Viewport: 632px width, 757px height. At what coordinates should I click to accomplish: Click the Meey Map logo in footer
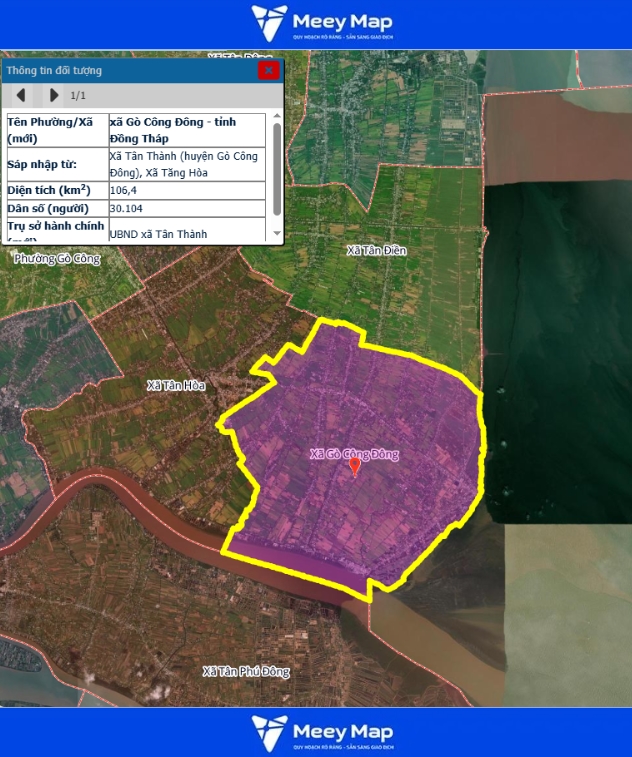(322, 732)
